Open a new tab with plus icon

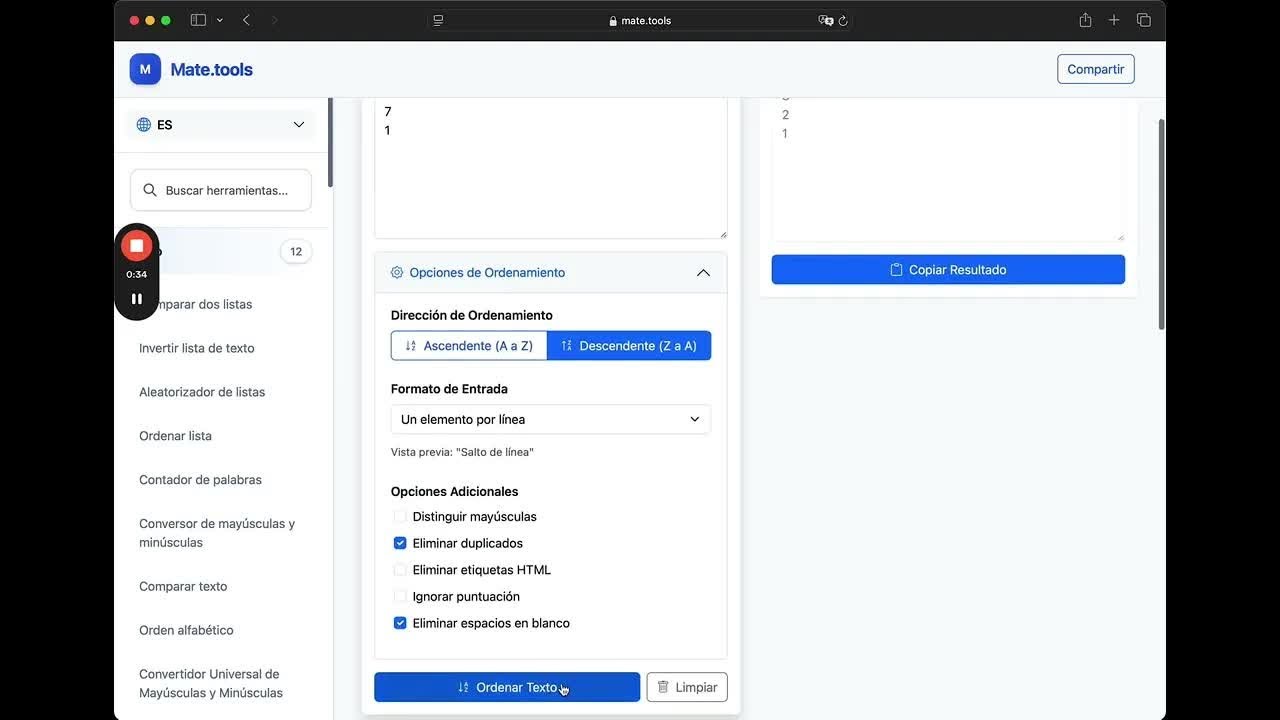coord(1114,20)
